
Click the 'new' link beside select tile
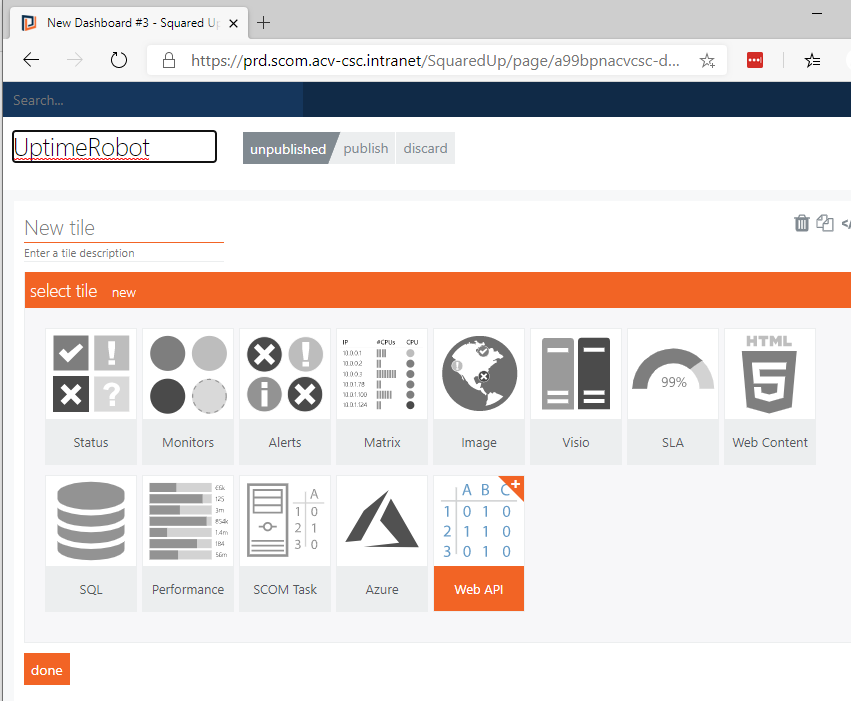click(x=124, y=292)
